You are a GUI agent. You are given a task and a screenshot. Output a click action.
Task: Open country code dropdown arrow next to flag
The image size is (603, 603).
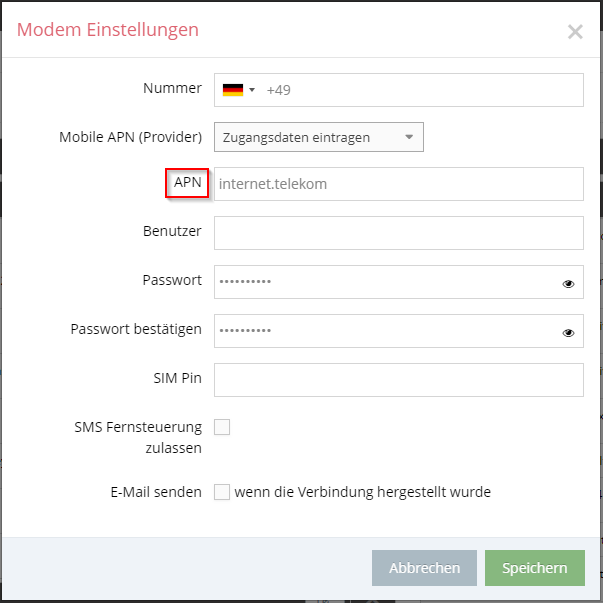coord(252,90)
